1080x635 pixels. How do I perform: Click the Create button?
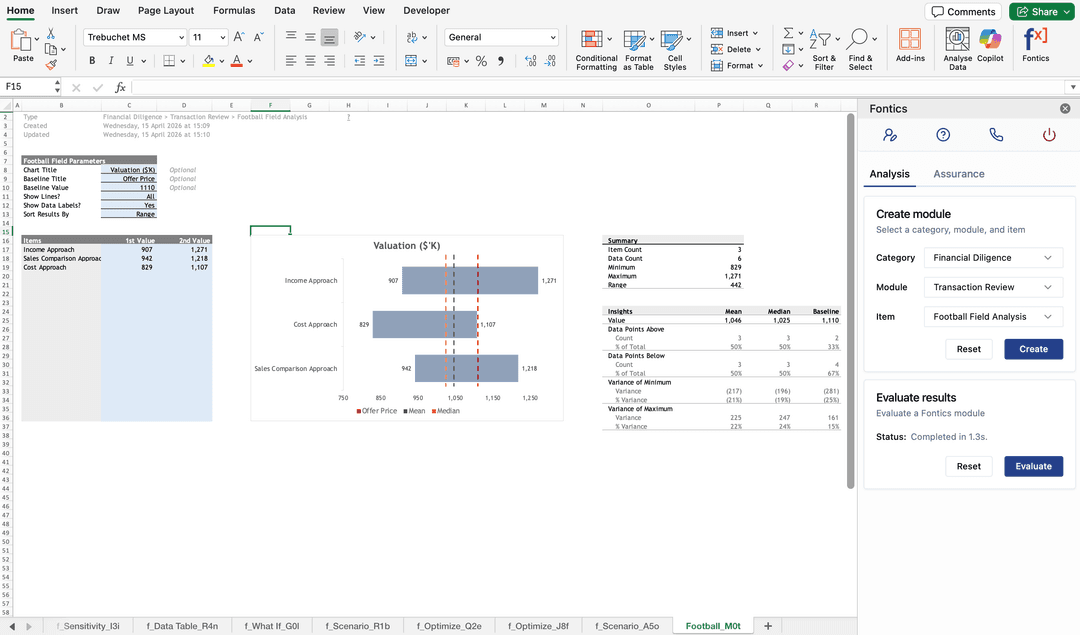point(1033,349)
